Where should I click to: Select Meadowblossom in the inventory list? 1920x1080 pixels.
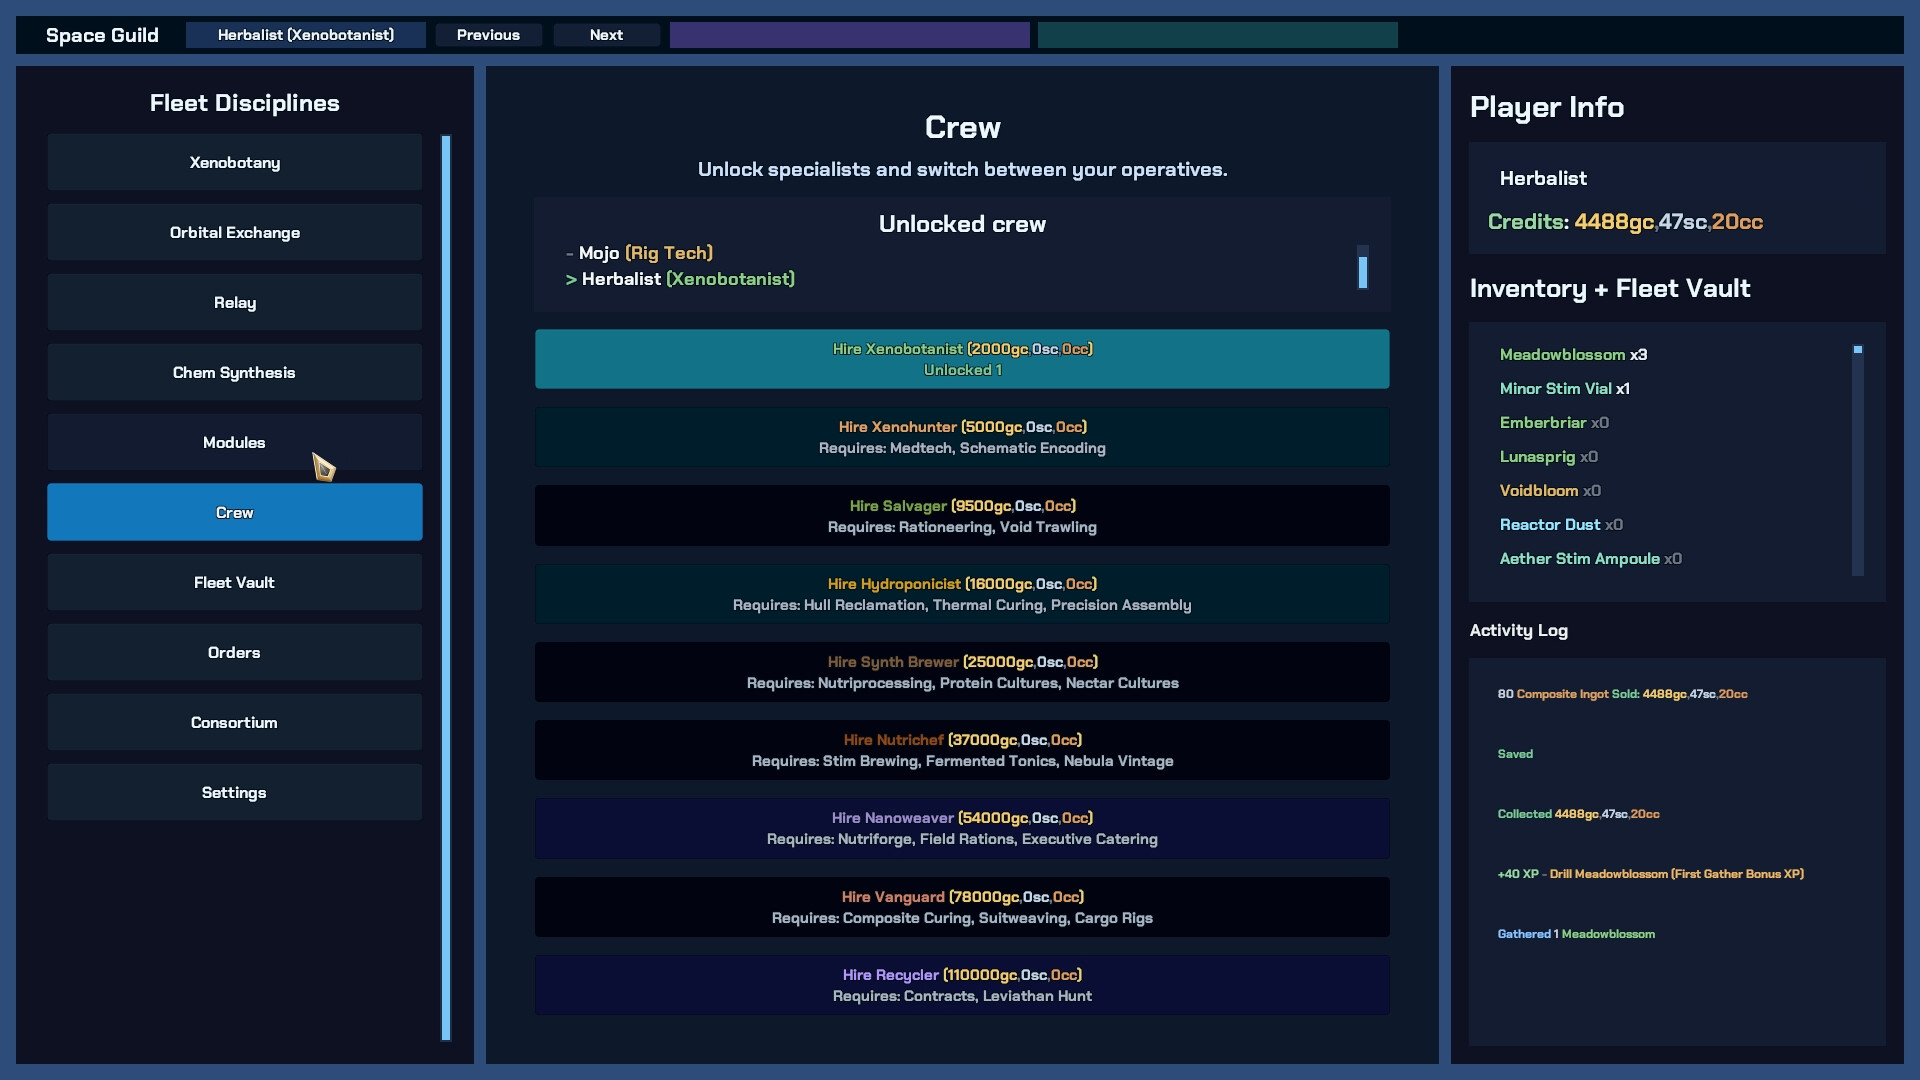pyautogui.click(x=1562, y=355)
